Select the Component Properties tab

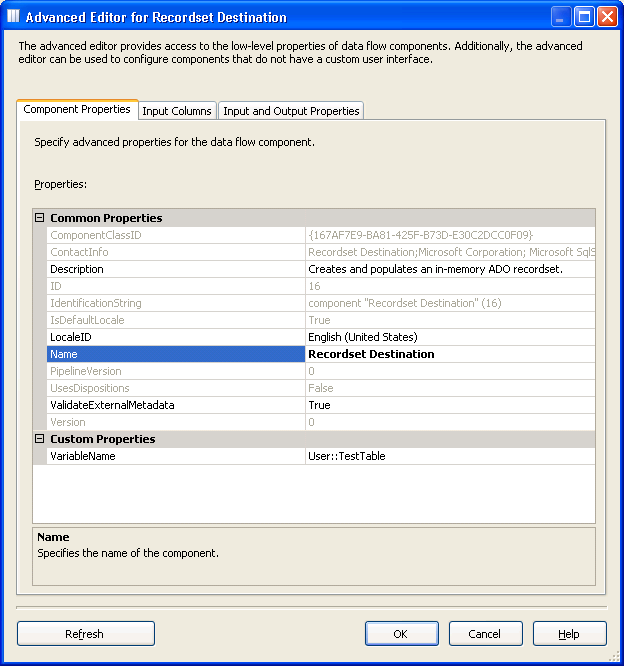click(x=77, y=110)
